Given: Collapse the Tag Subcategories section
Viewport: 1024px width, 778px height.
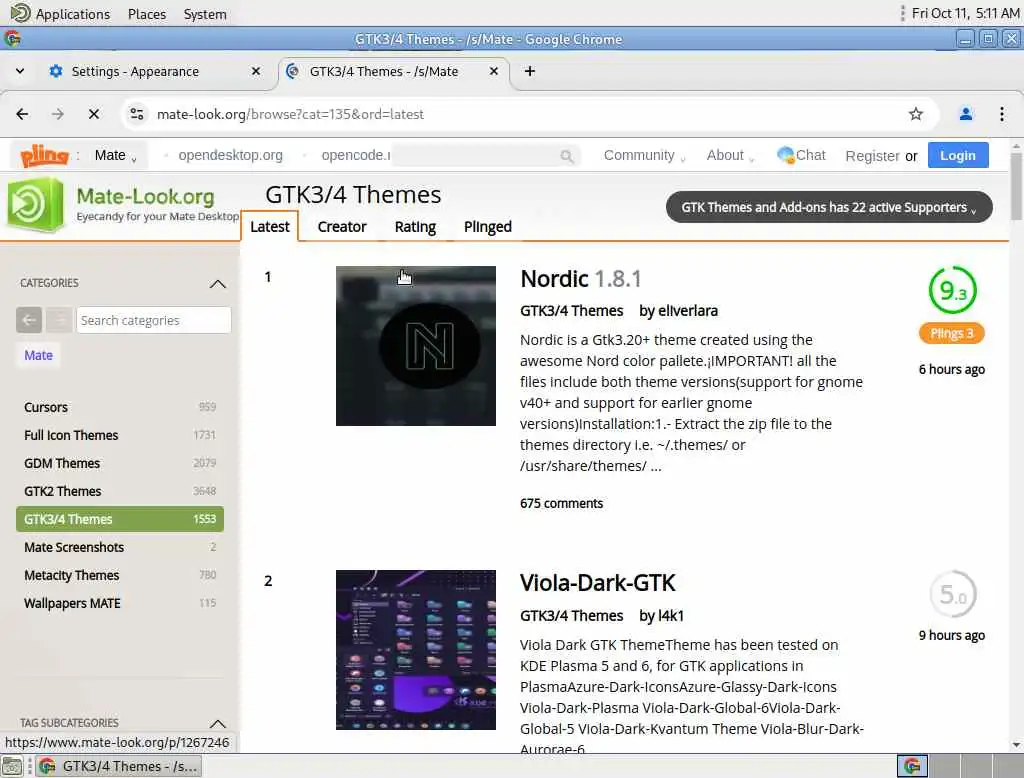Looking at the screenshot, I should click(x=217, y=723).
